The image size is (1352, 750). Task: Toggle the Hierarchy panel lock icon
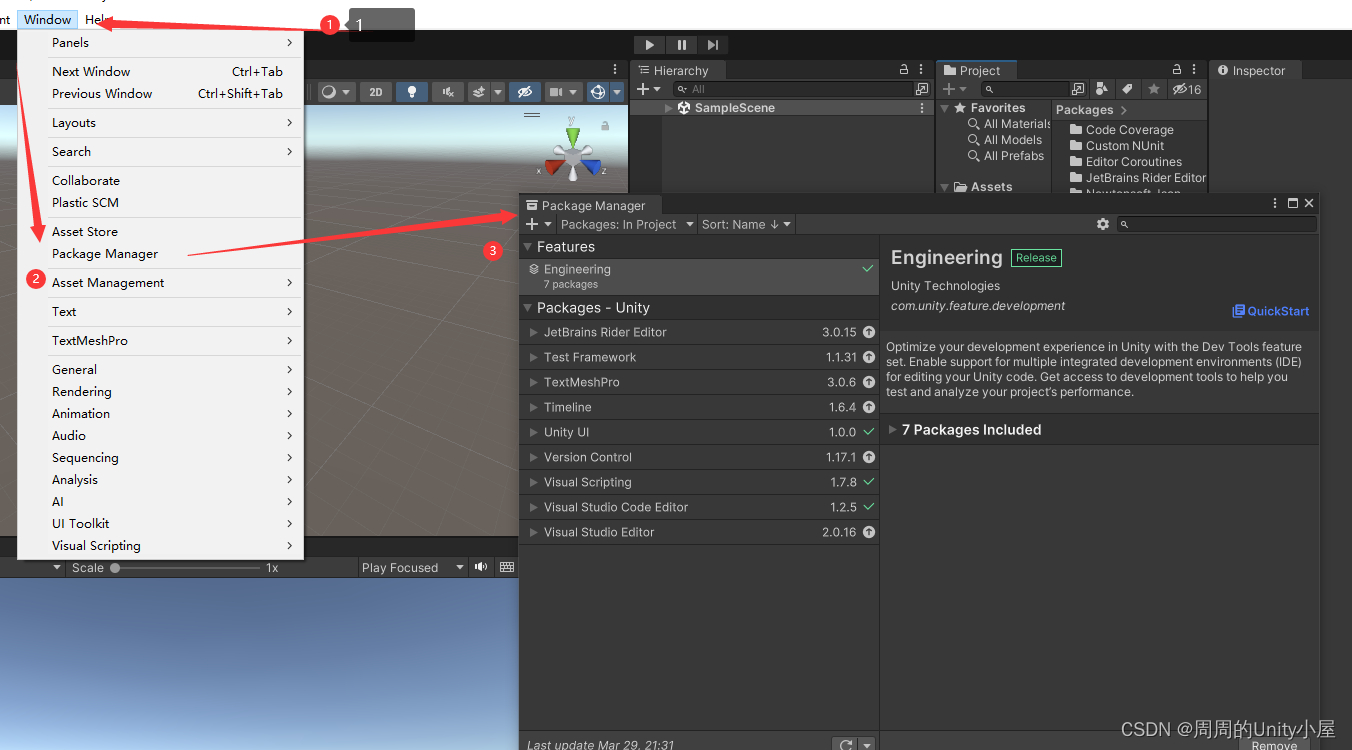tap(905, 69)
